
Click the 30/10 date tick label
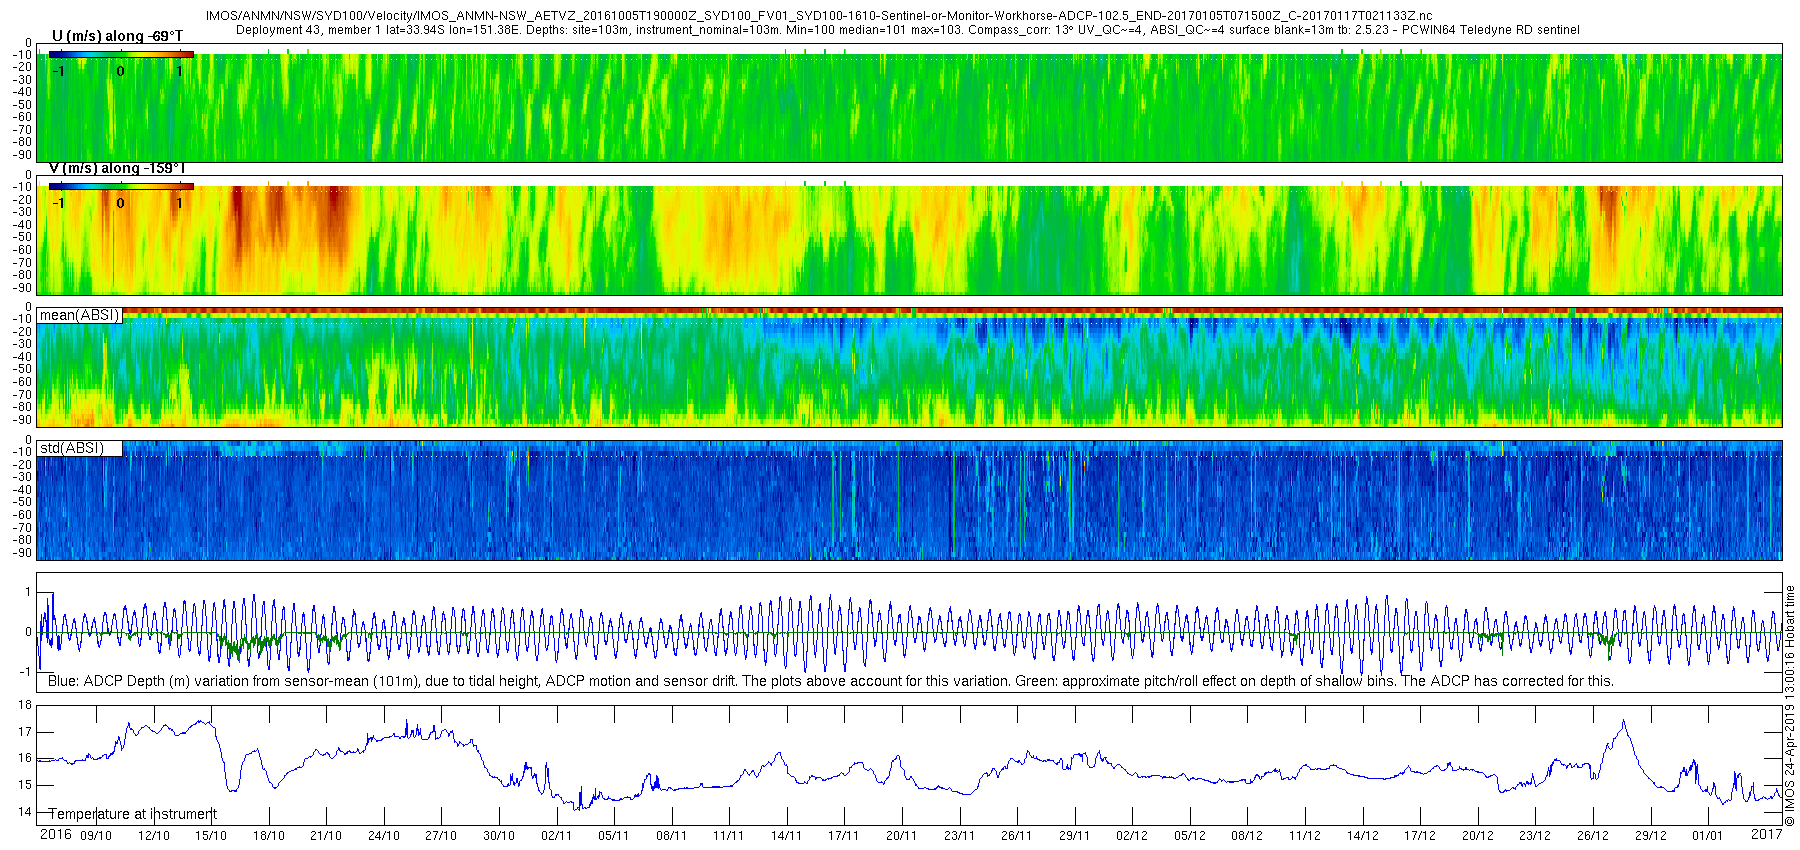tap(499, 836)
